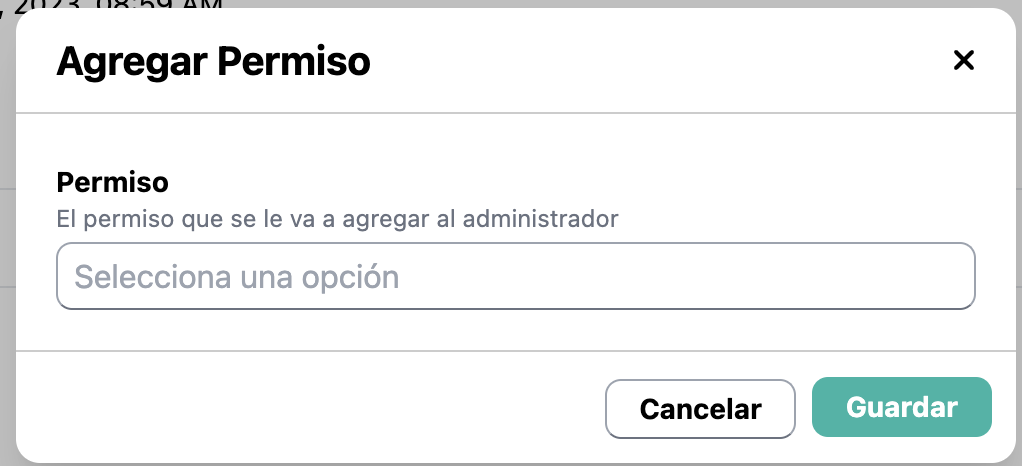The width and height of the screenshot is (1022, 466).
Task: Show the available permiso options list
Action: click(x=515, y=276)
